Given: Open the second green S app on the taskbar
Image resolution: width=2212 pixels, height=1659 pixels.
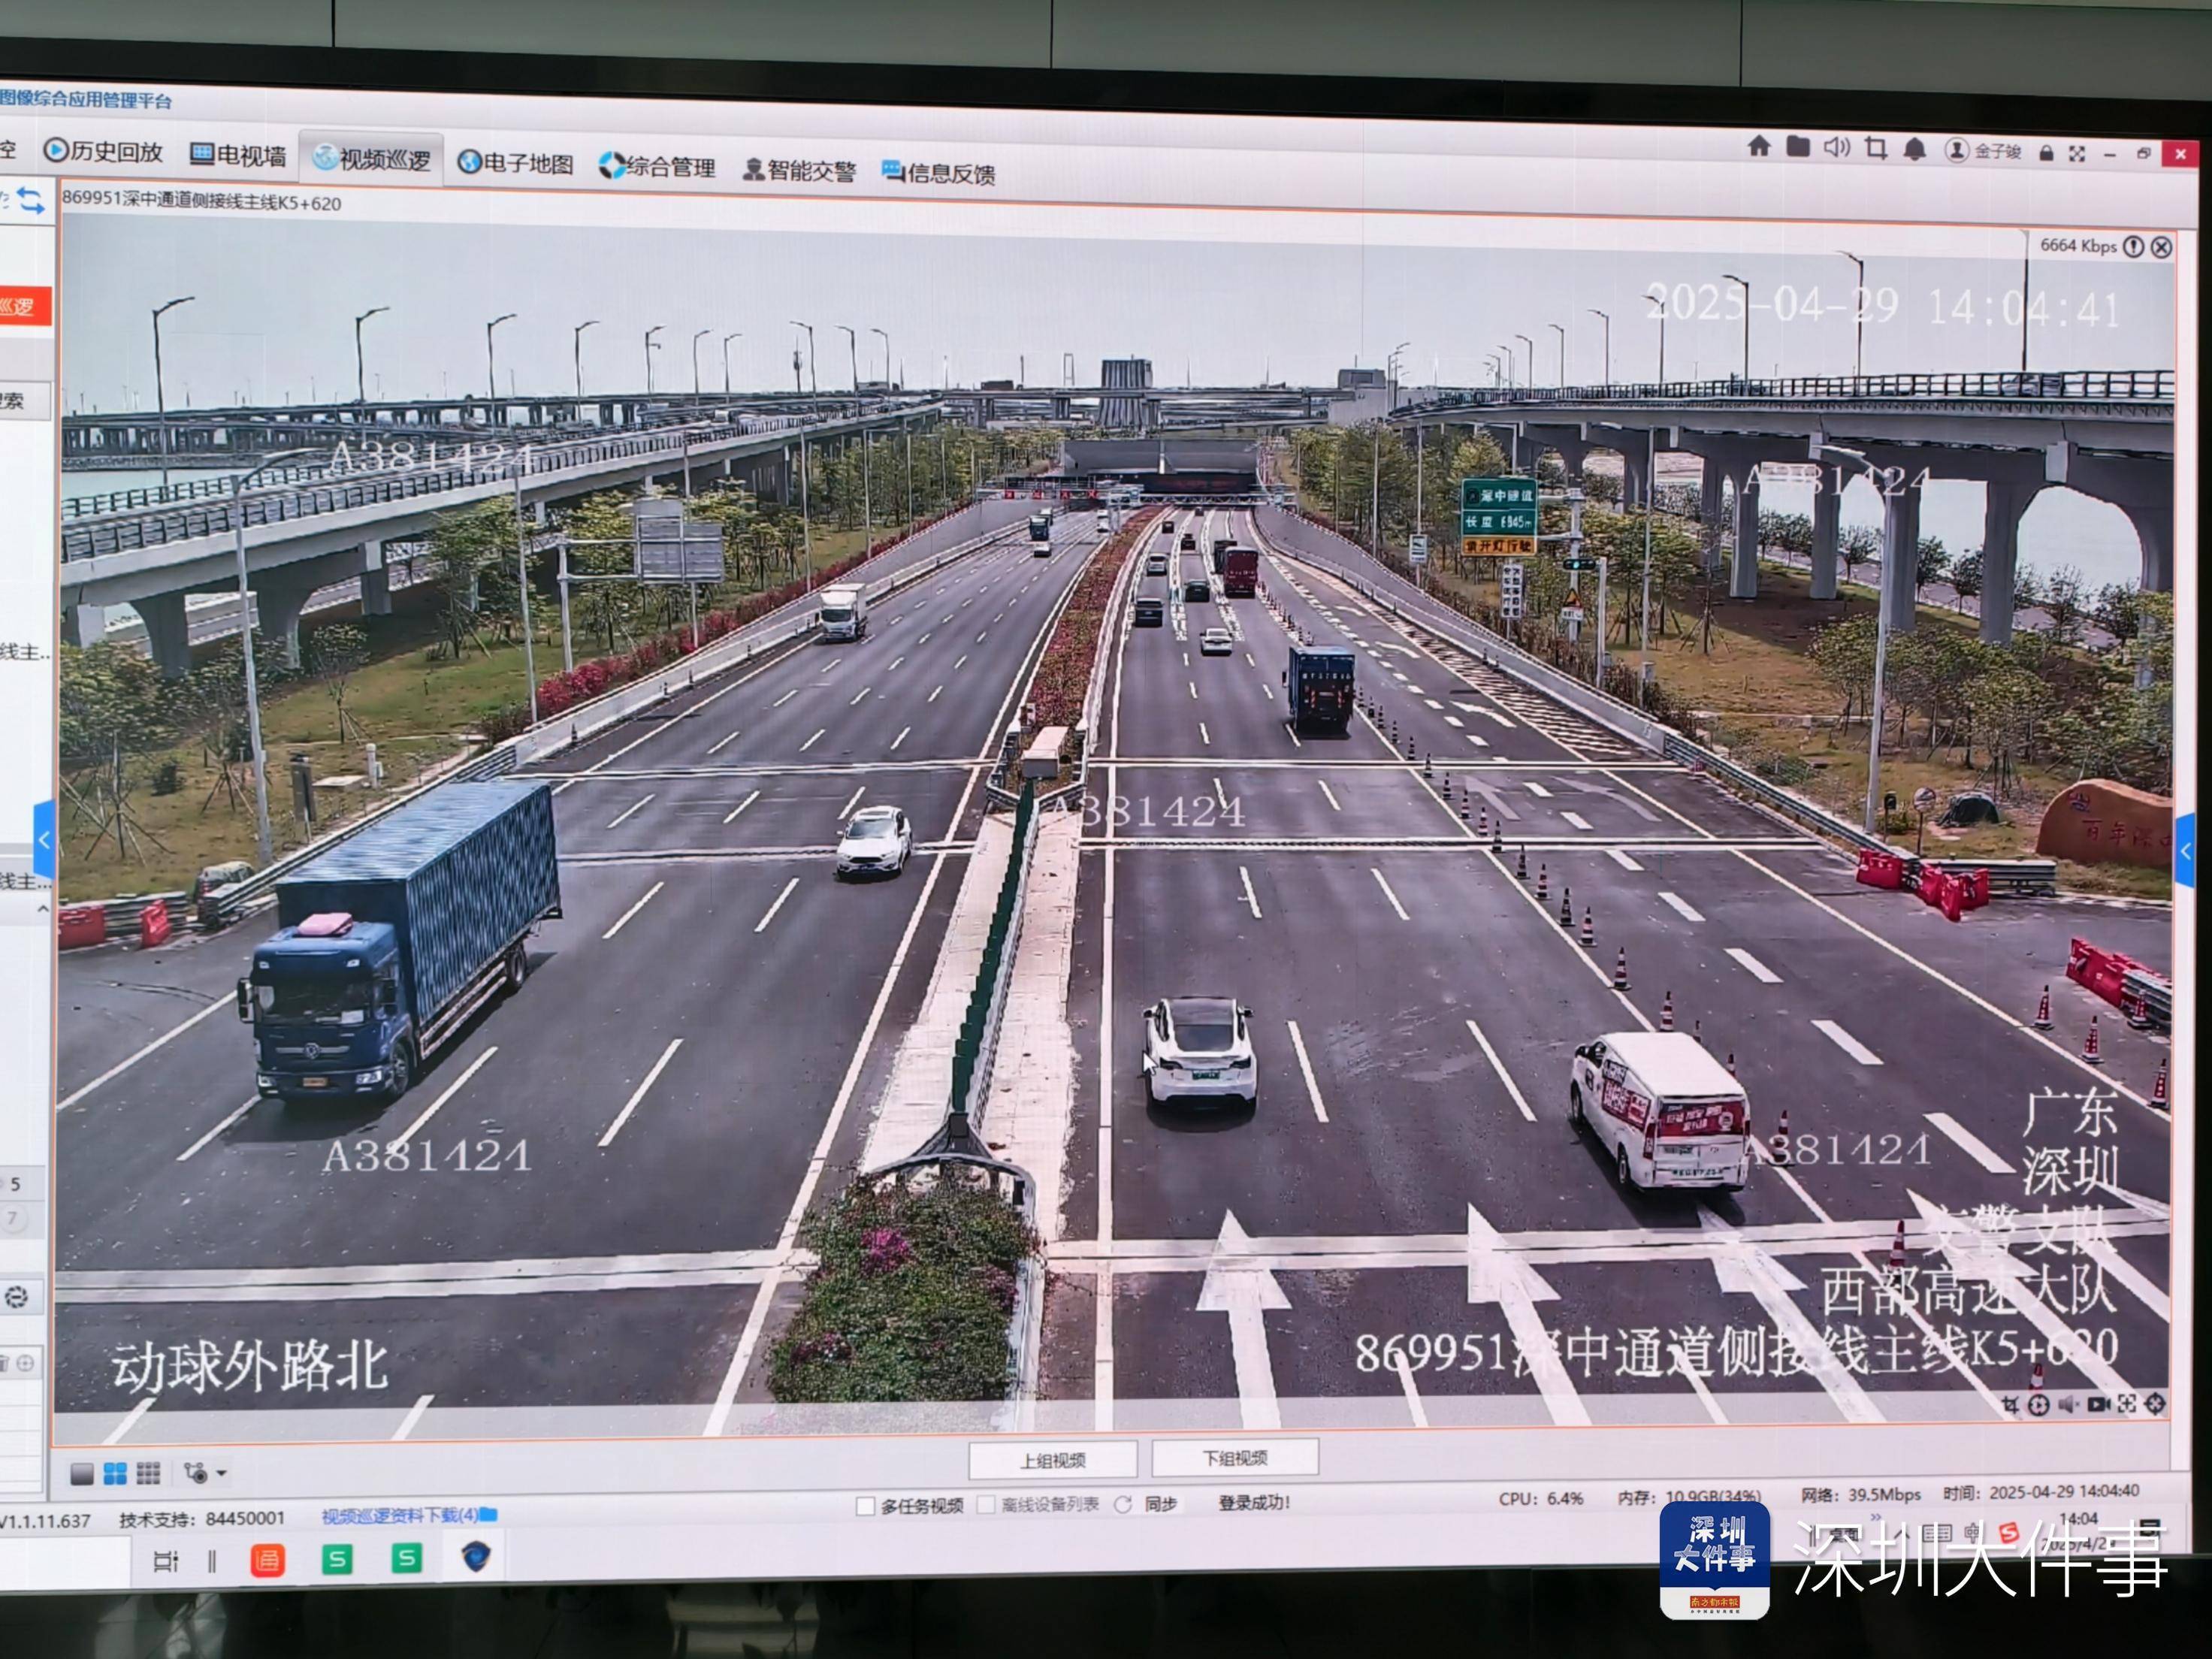Looking at the screenshot, I should (x=406, y=1557).
